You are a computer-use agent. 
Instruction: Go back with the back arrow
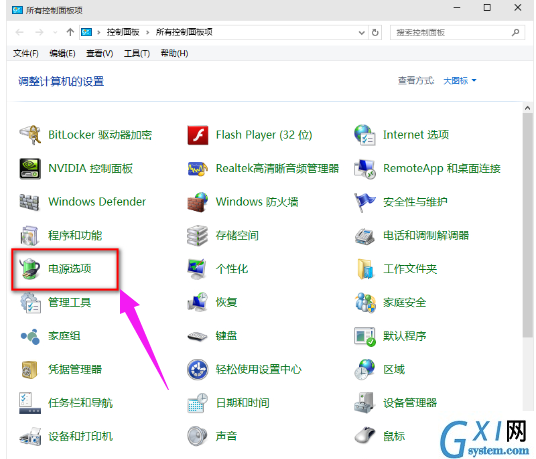click(19, 32)
